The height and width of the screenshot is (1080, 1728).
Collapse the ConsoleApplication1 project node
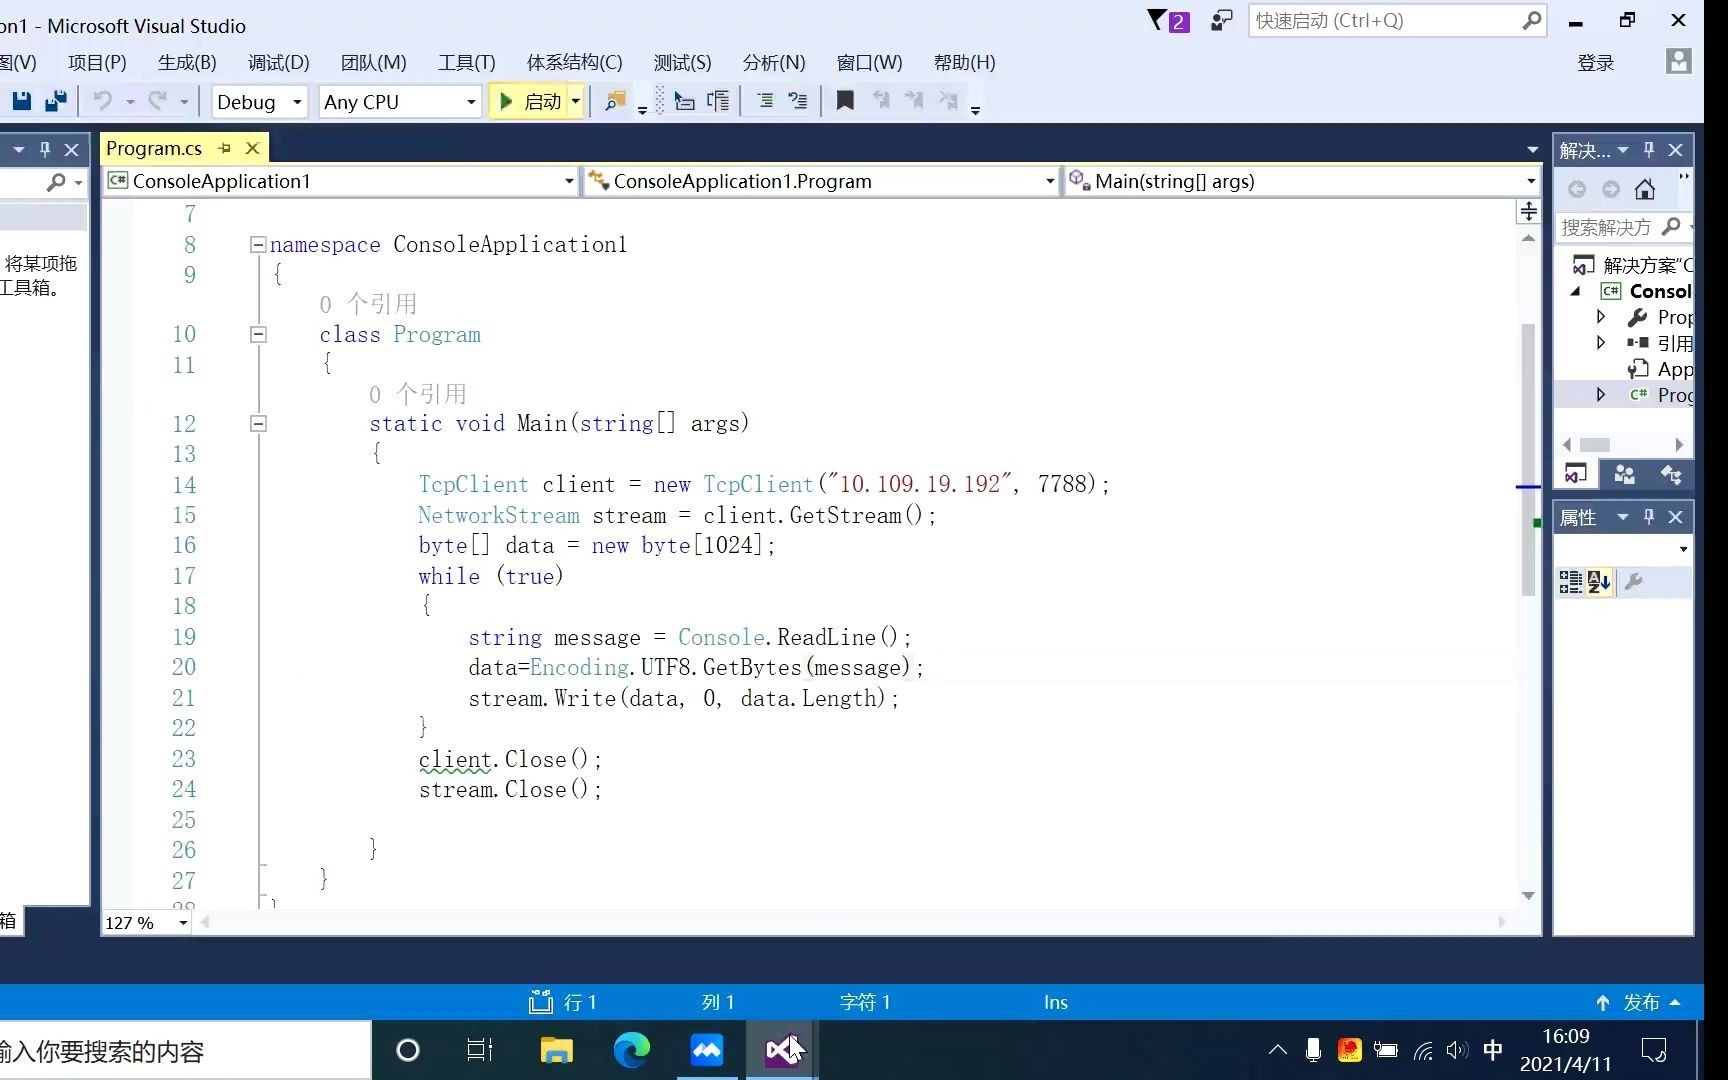tap(1578, 291)
